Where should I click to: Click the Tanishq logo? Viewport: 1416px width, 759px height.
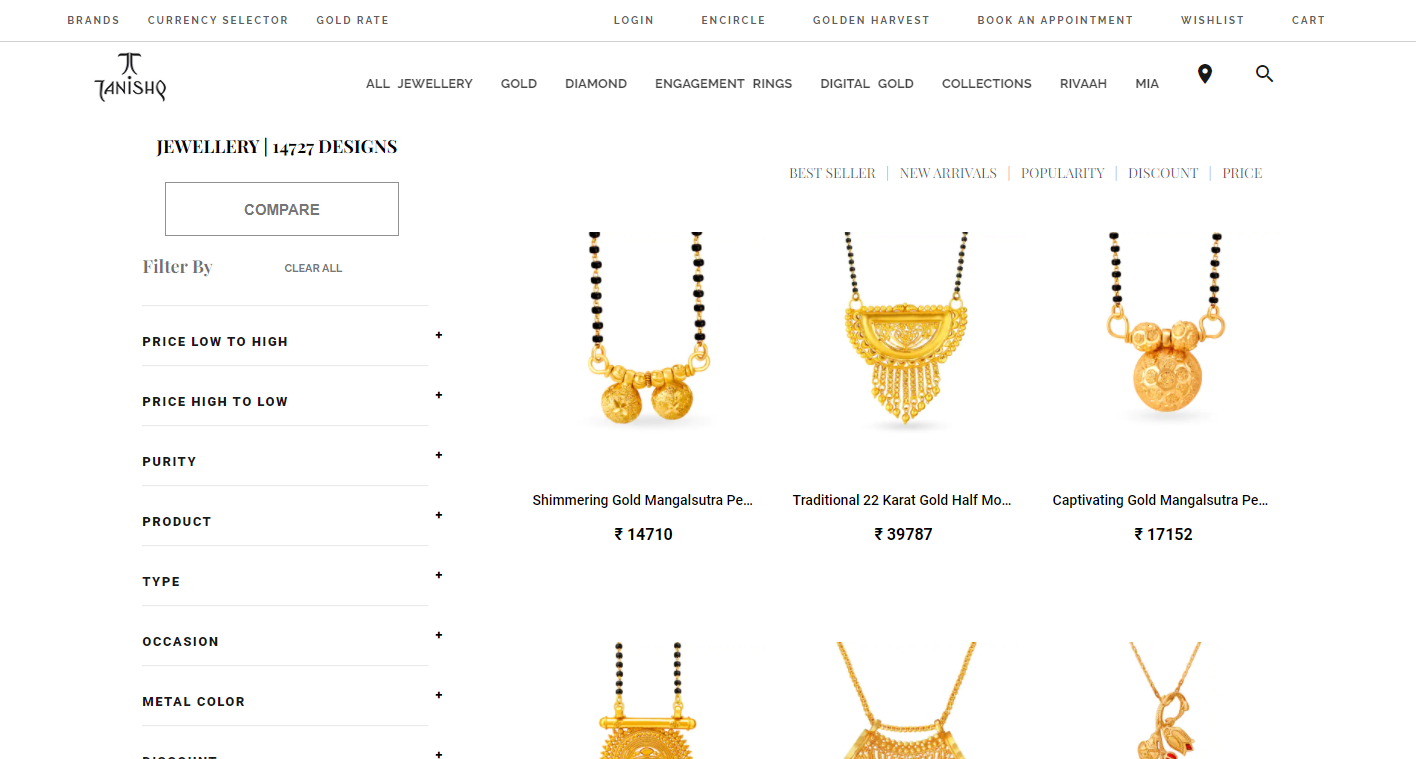pos(130,77)
